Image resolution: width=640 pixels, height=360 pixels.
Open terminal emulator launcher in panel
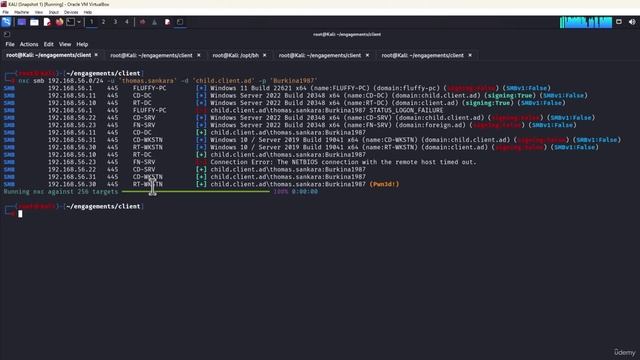tap(70, 22)
